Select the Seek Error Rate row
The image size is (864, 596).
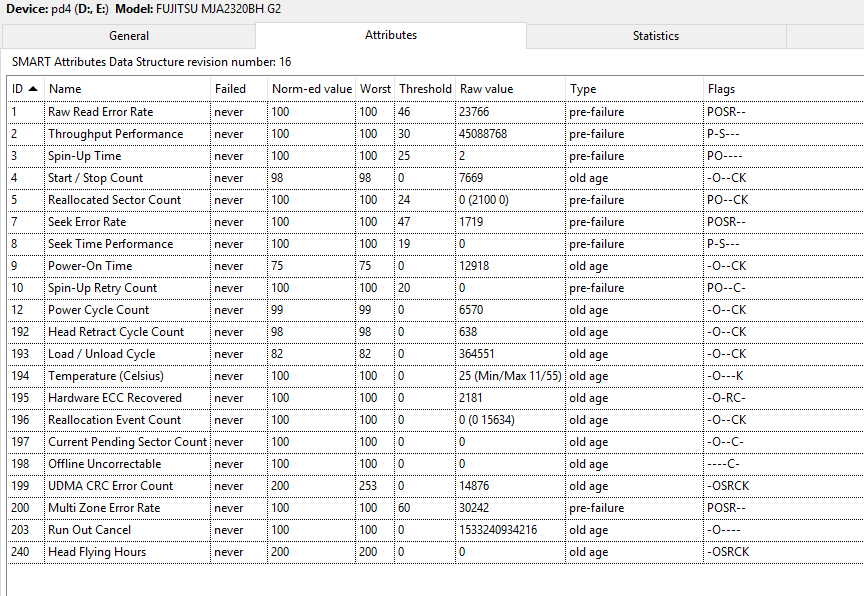pyautogui.click(x=436, y=222)
